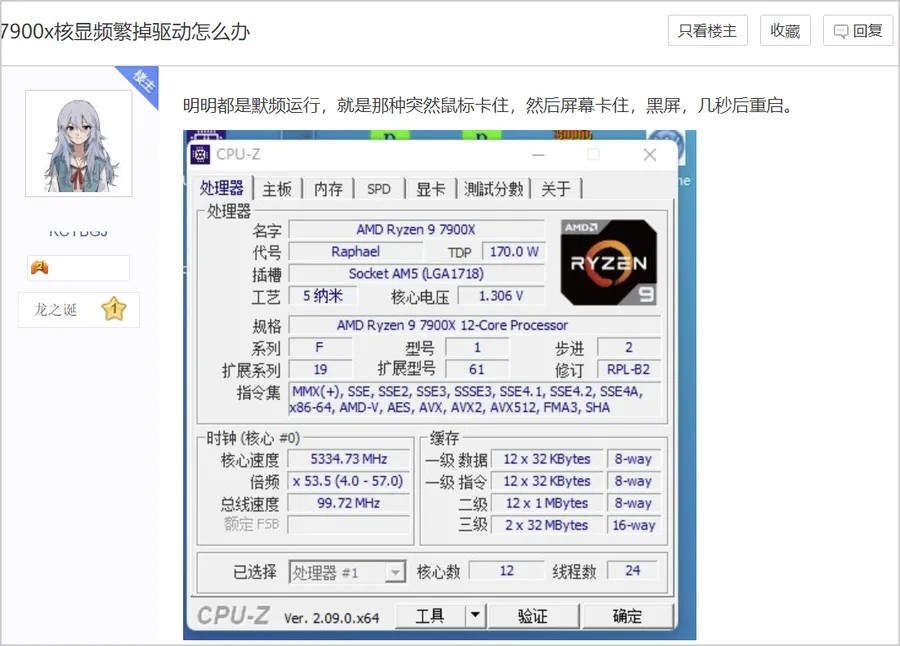Minimize the CPU-Z window
The image size is (900, 646).
coord(538,154)
